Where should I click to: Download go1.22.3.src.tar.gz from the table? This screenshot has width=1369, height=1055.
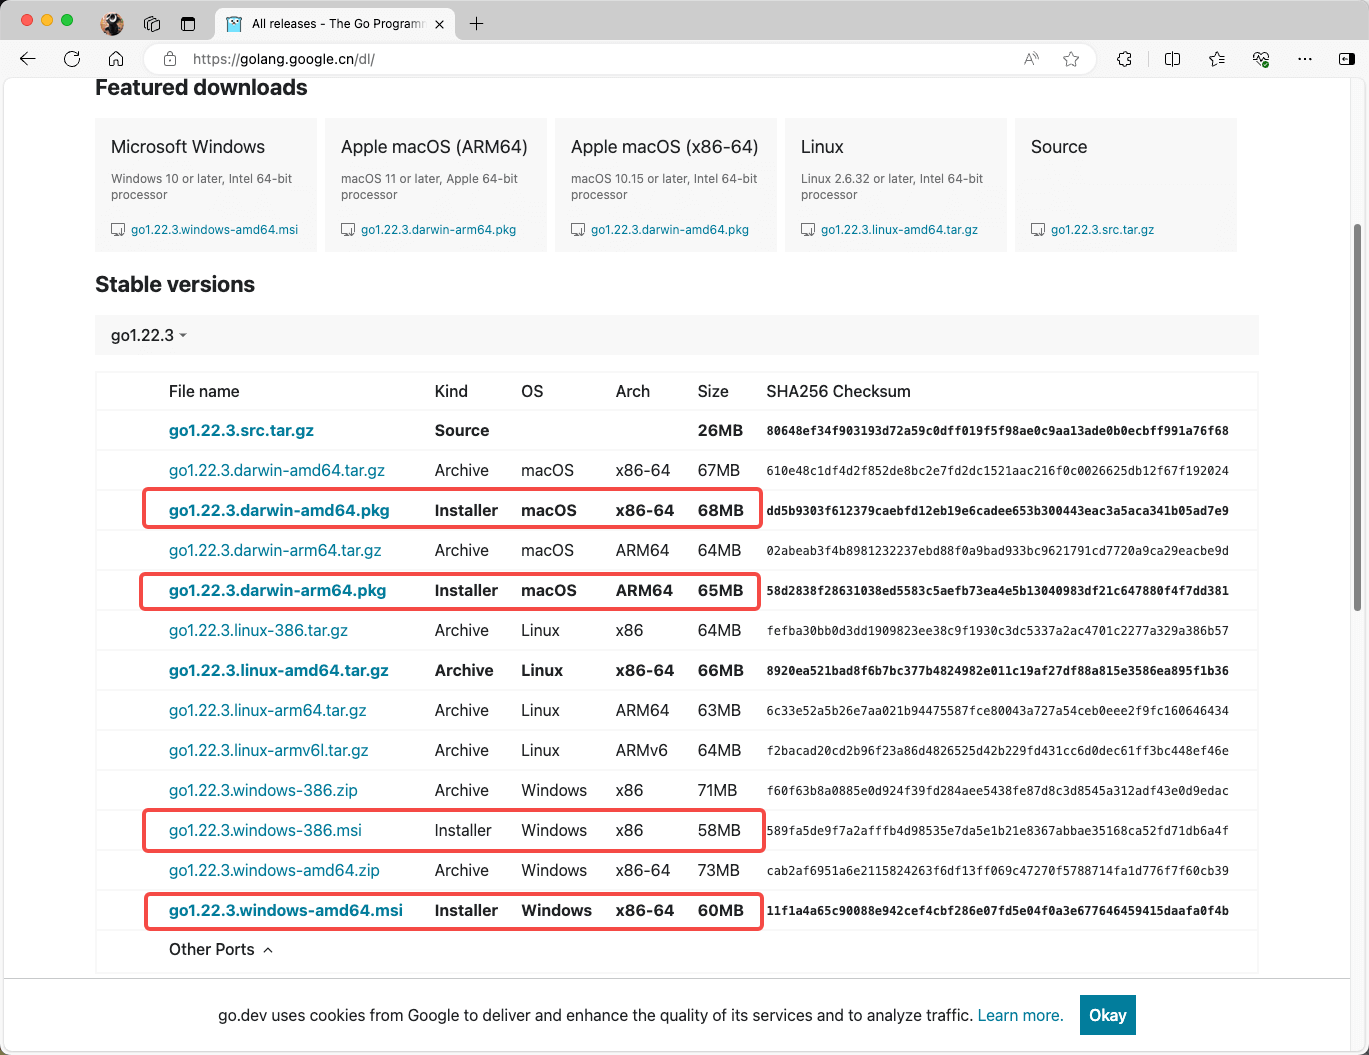(241, 430)
